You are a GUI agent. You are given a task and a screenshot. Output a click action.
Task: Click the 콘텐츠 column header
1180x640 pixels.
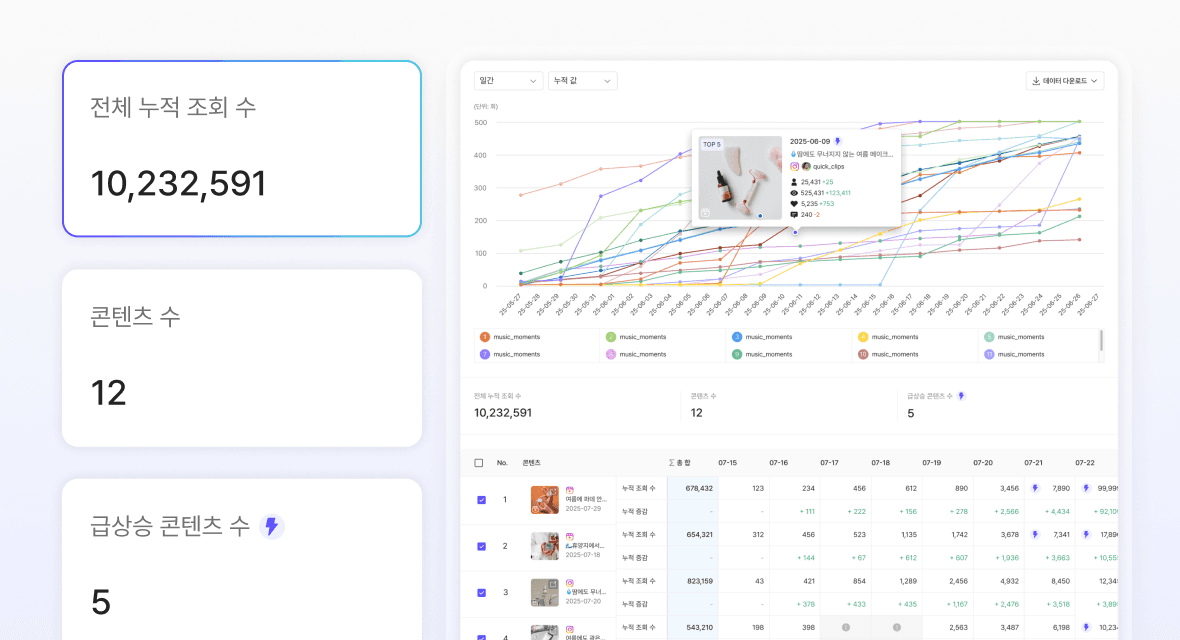point(531,463)
